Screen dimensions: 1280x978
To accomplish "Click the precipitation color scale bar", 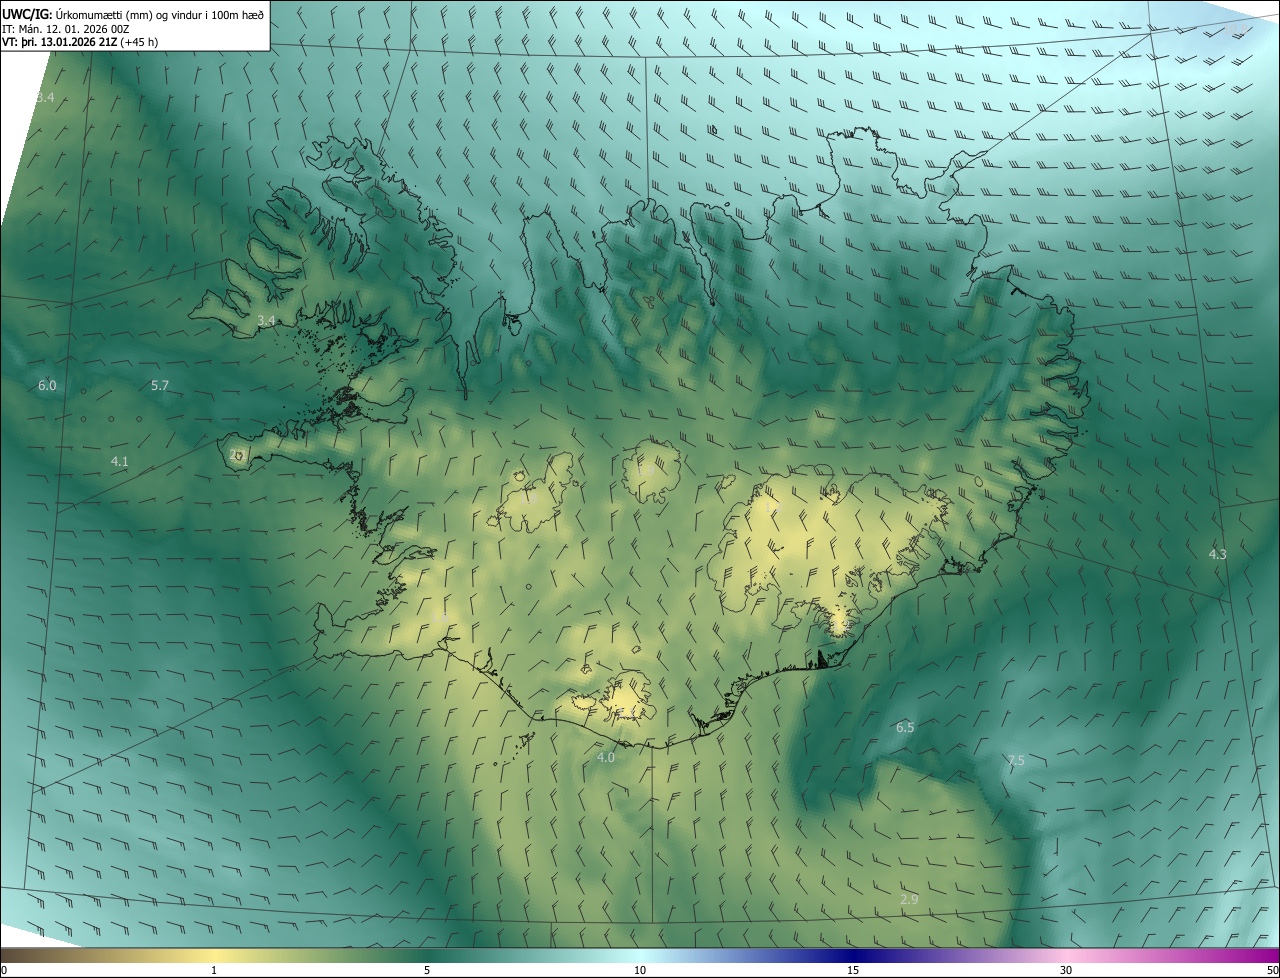I will pos(640,955).
